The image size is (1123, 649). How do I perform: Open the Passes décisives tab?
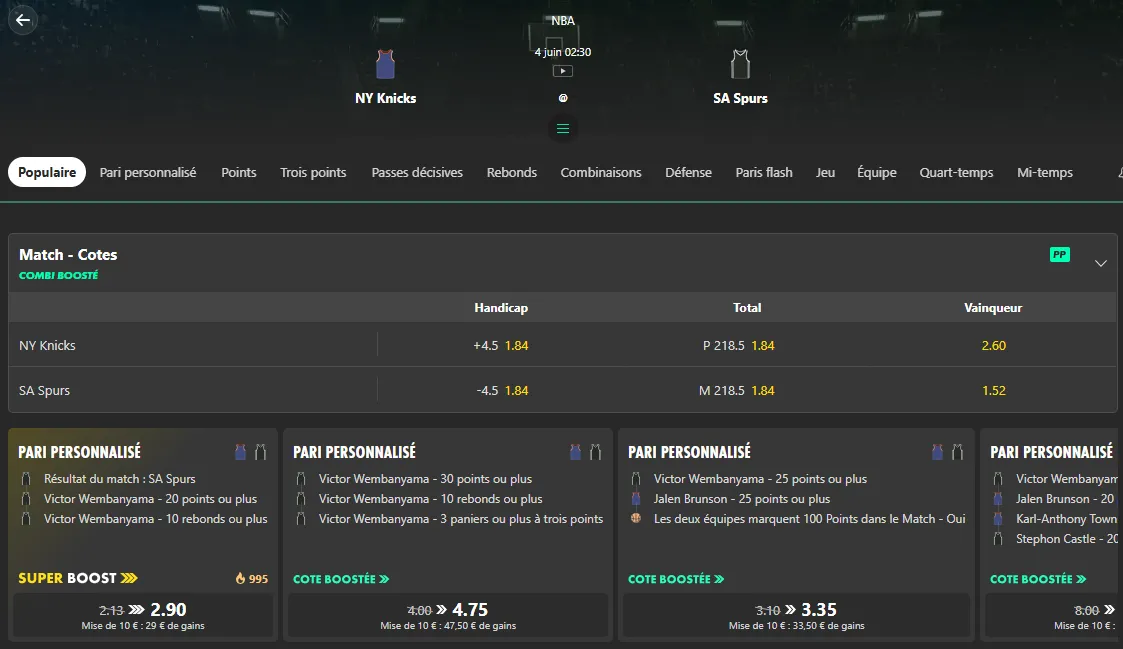[x=417, y=173]
